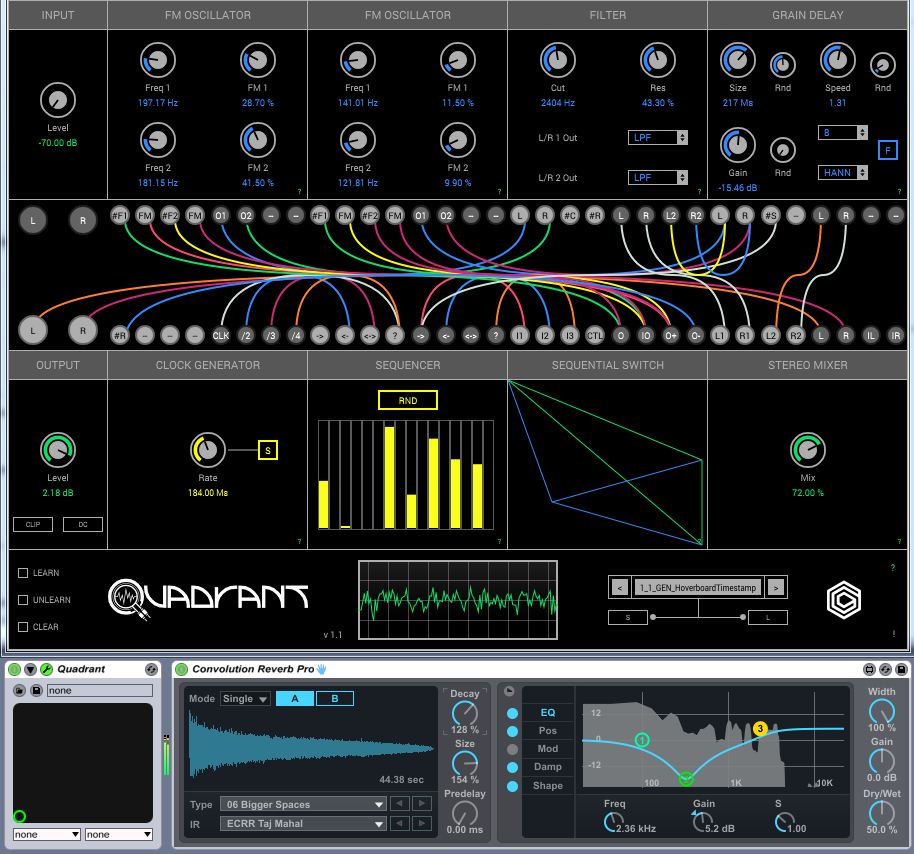Viewport: 914px width, 854px height.
Task: Select next reverb Type with the right arrow
Action: tap(421, 804)
